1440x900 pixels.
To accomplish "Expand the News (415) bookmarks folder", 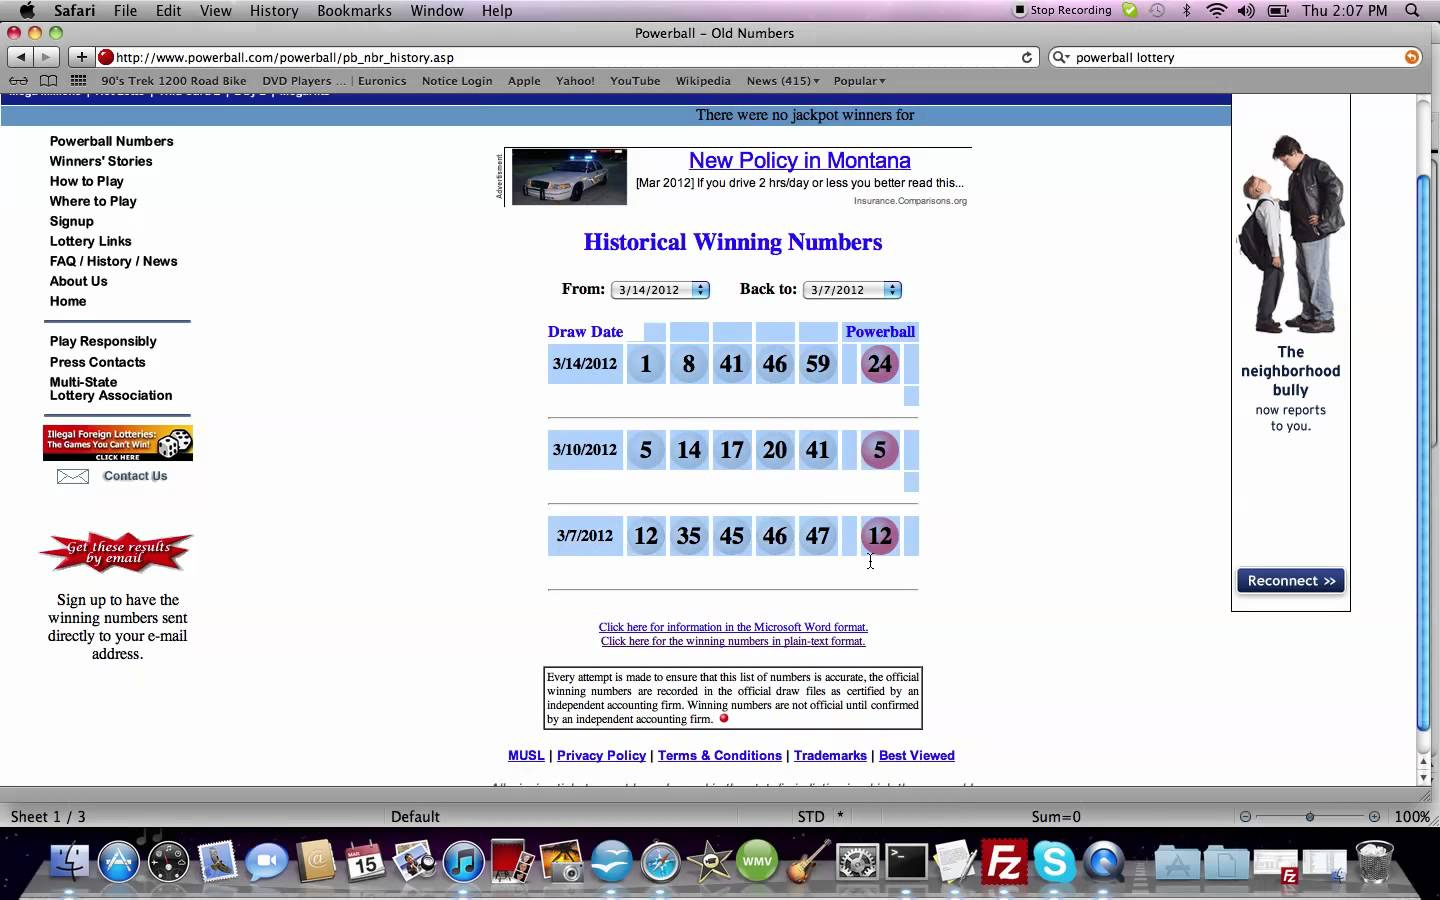I will coord(783,81).
